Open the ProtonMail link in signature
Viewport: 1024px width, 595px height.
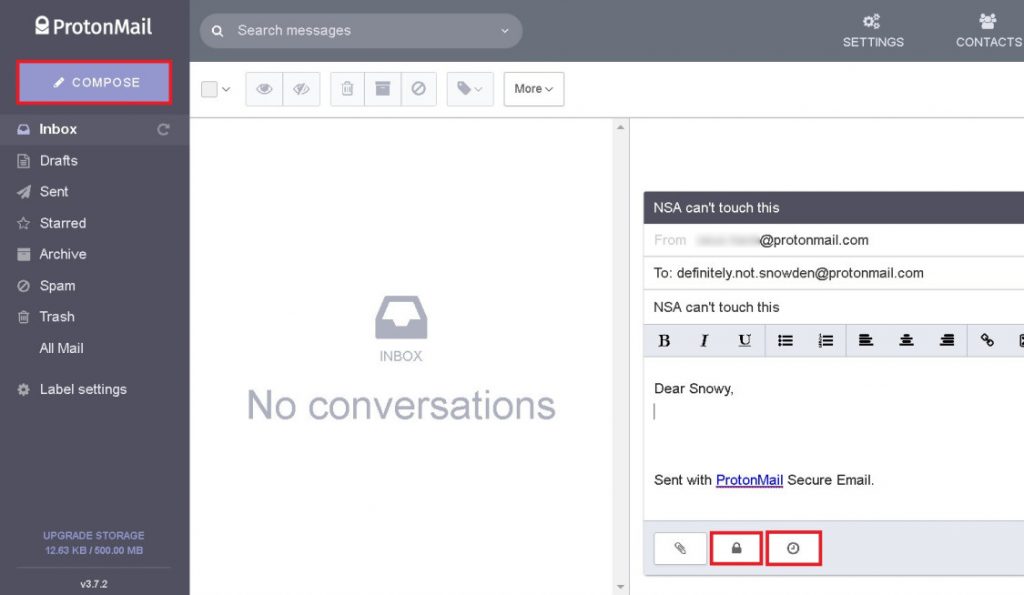click(749, 480)
